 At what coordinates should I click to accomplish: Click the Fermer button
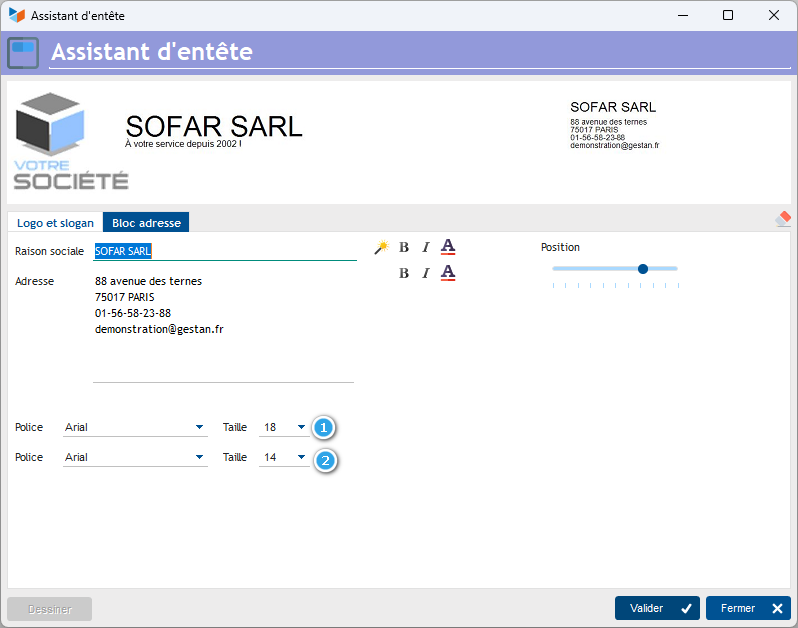(x=748, y=608)
